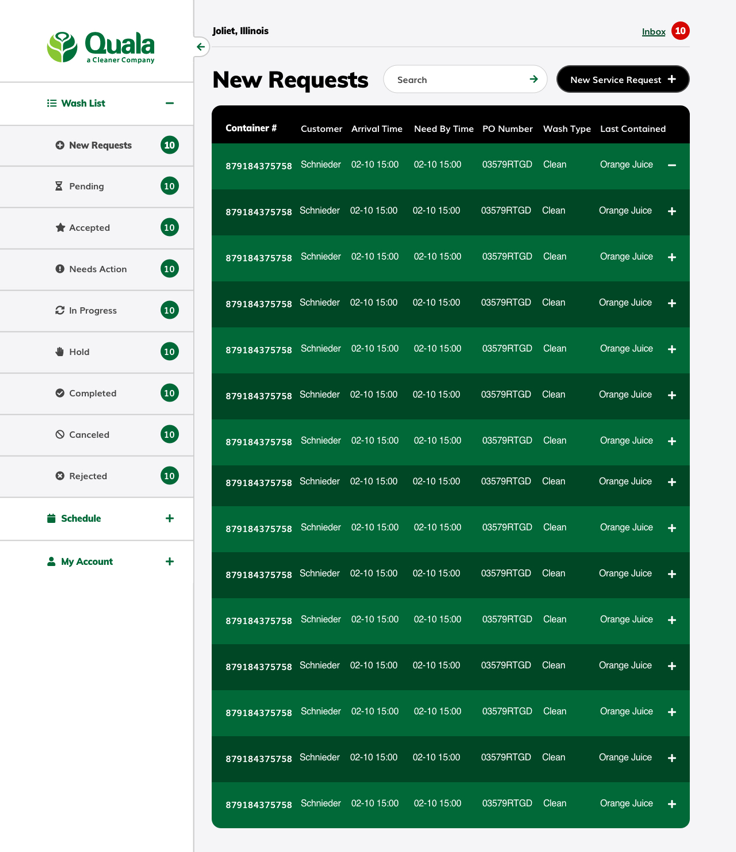The height and width of the screenshot is (852, 736).
Task: Click the red Inbox count badge
Action: pyautogui.click(x=680, y=31)
